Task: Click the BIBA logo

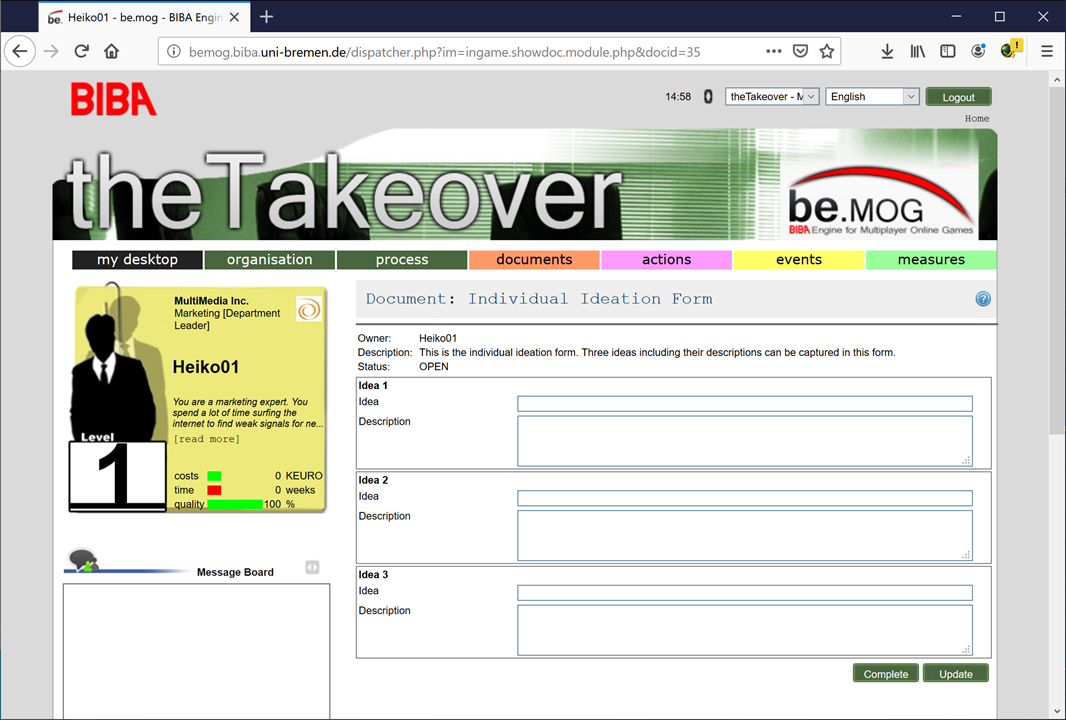Action: tap(114, 99)
